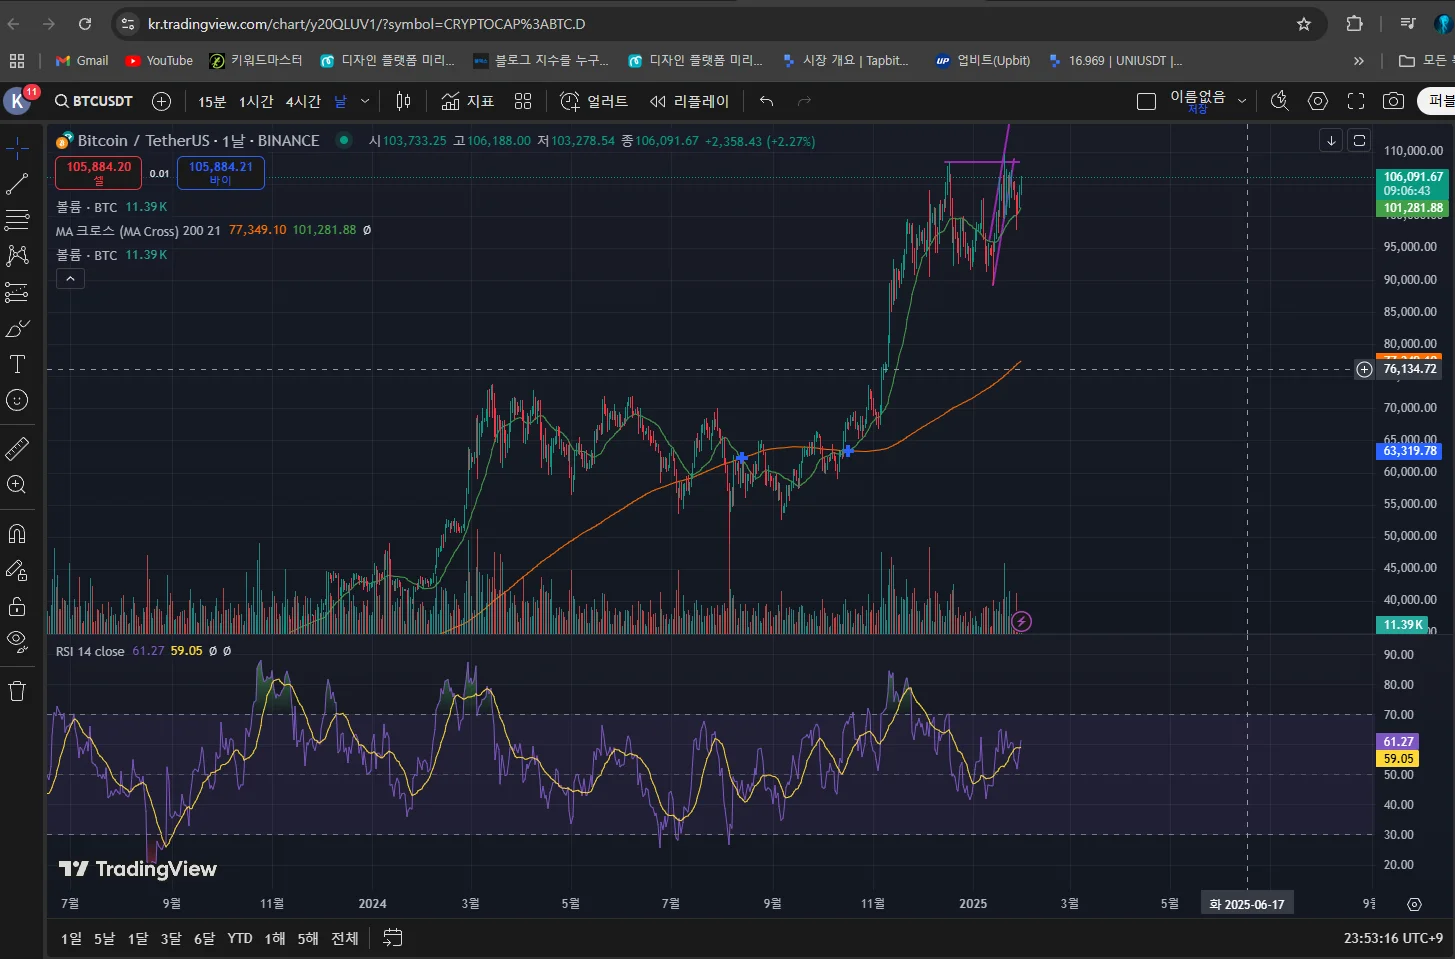Screen dimensions: 1455x959
Task: Click the 지표 indicators button
Action: tap(468, 101)
